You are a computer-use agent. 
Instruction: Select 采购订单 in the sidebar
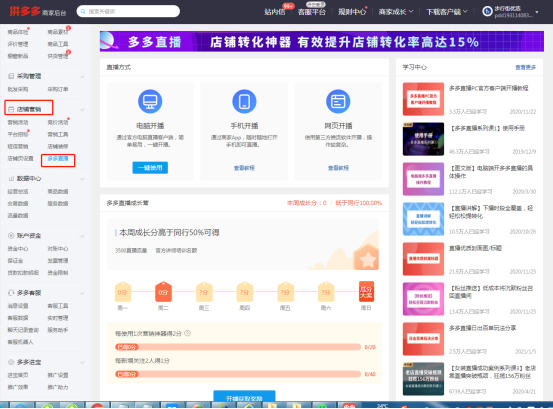pos(58,89)
